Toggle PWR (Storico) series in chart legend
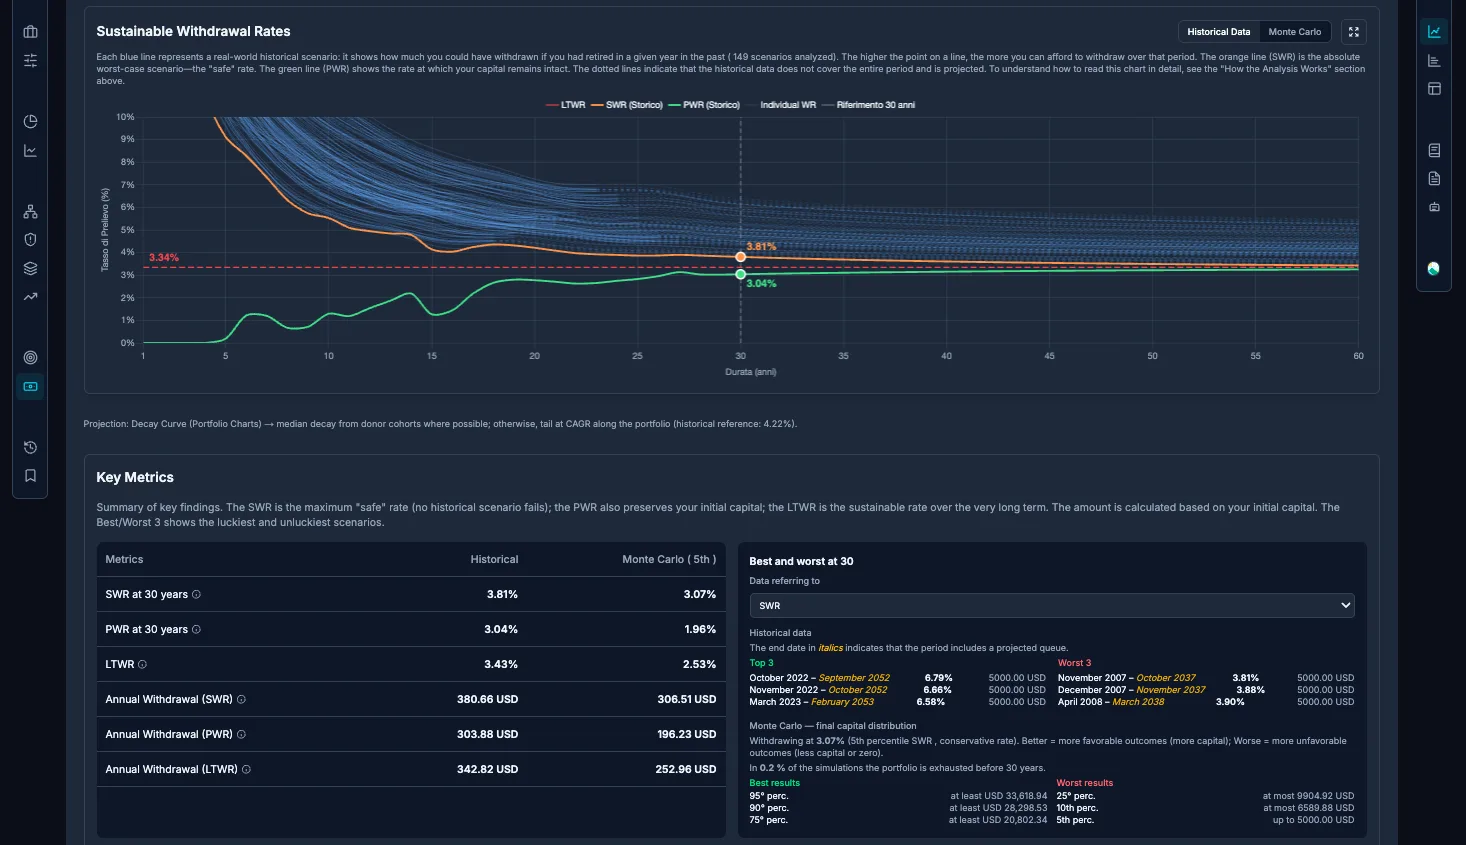 (x=704, y=105)
